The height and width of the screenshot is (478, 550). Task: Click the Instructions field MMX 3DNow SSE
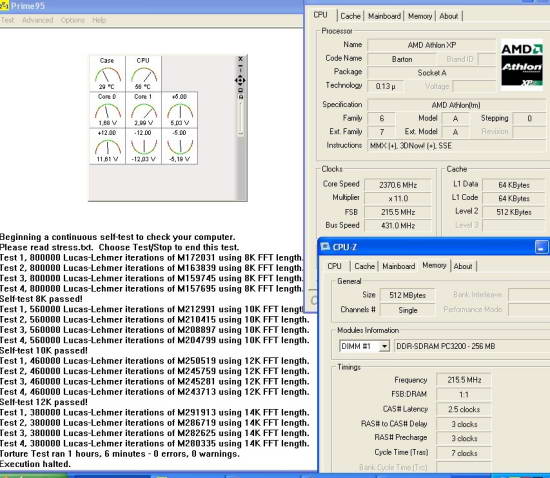pyautogui.click(x=456, y=146)
